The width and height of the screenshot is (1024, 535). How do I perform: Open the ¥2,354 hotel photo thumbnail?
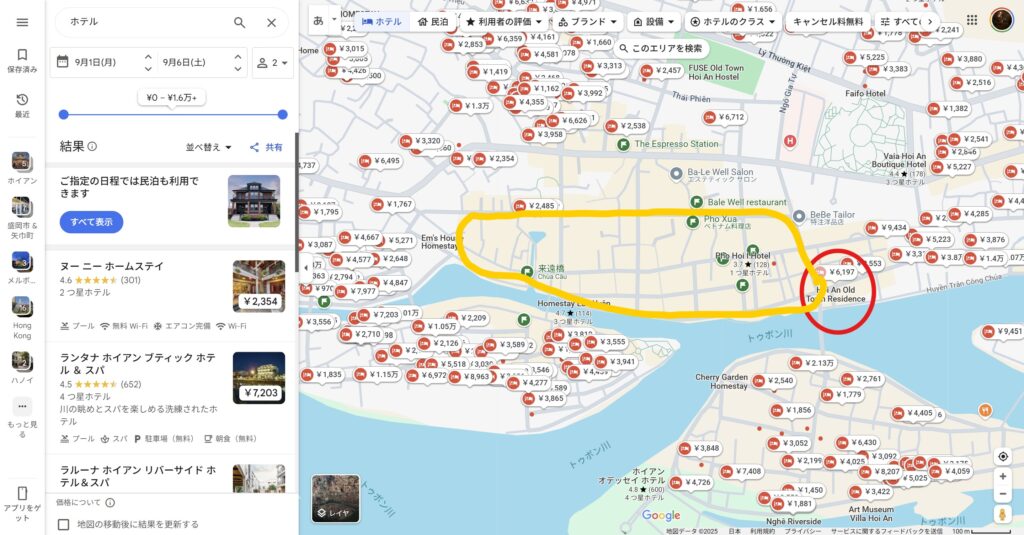[259, 286]
